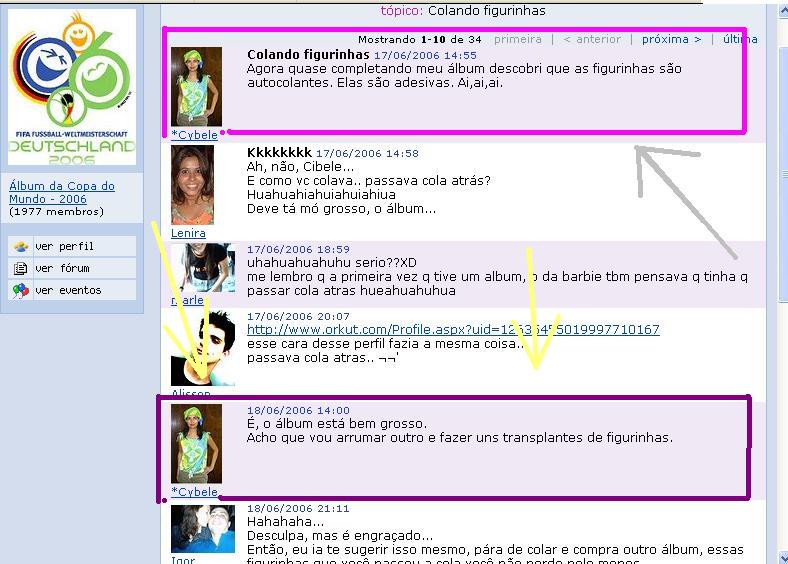
Task: Click the '(1977 membros)' member count text
Action: (57, 212)
